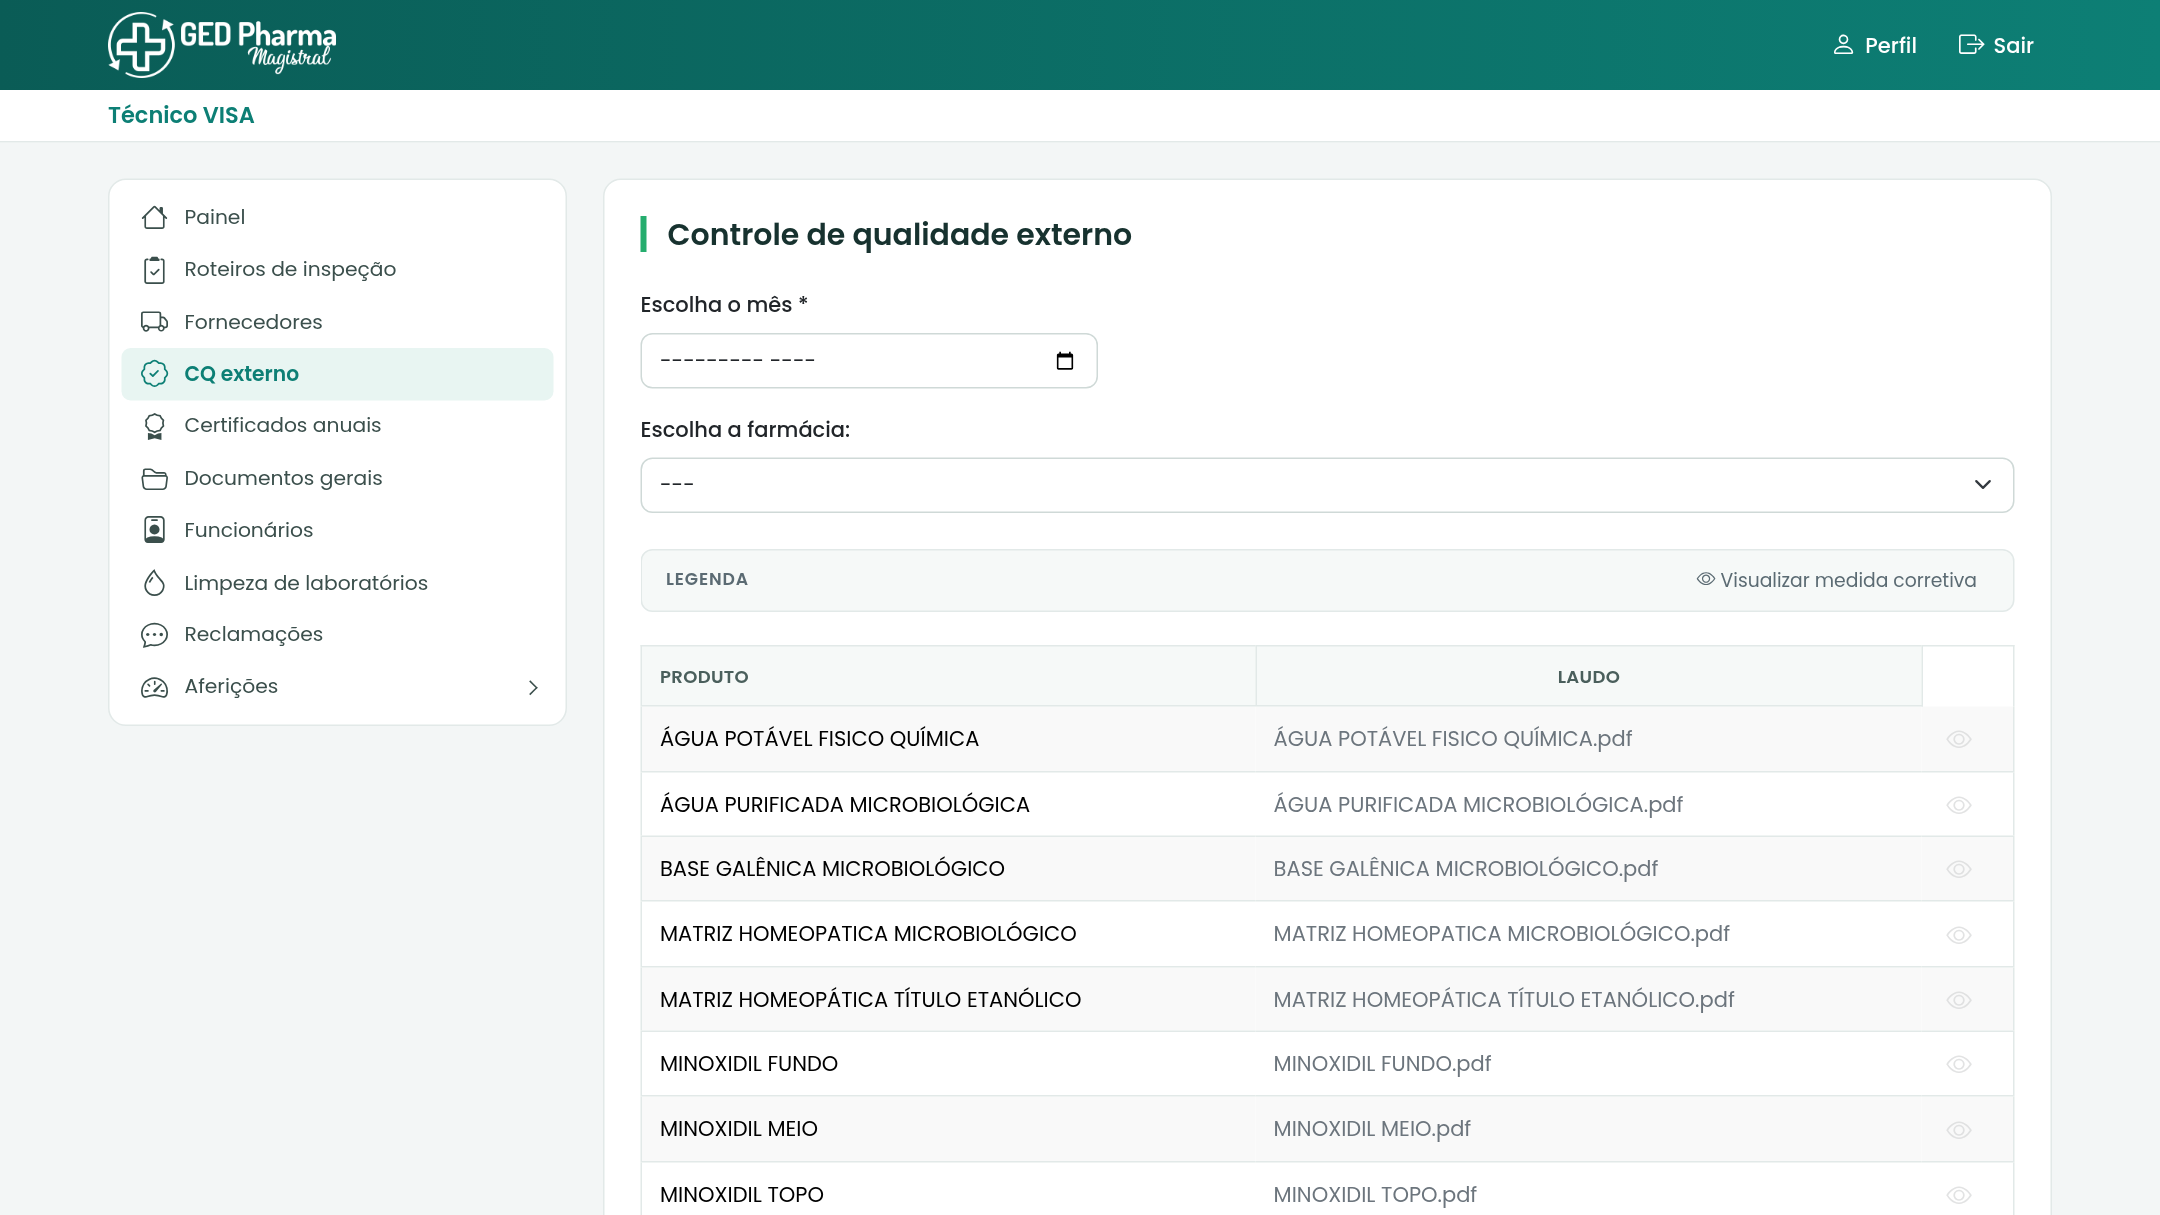
Task: Click the Certificados anuais ribbon icon
Action: [x=154, y=426]
